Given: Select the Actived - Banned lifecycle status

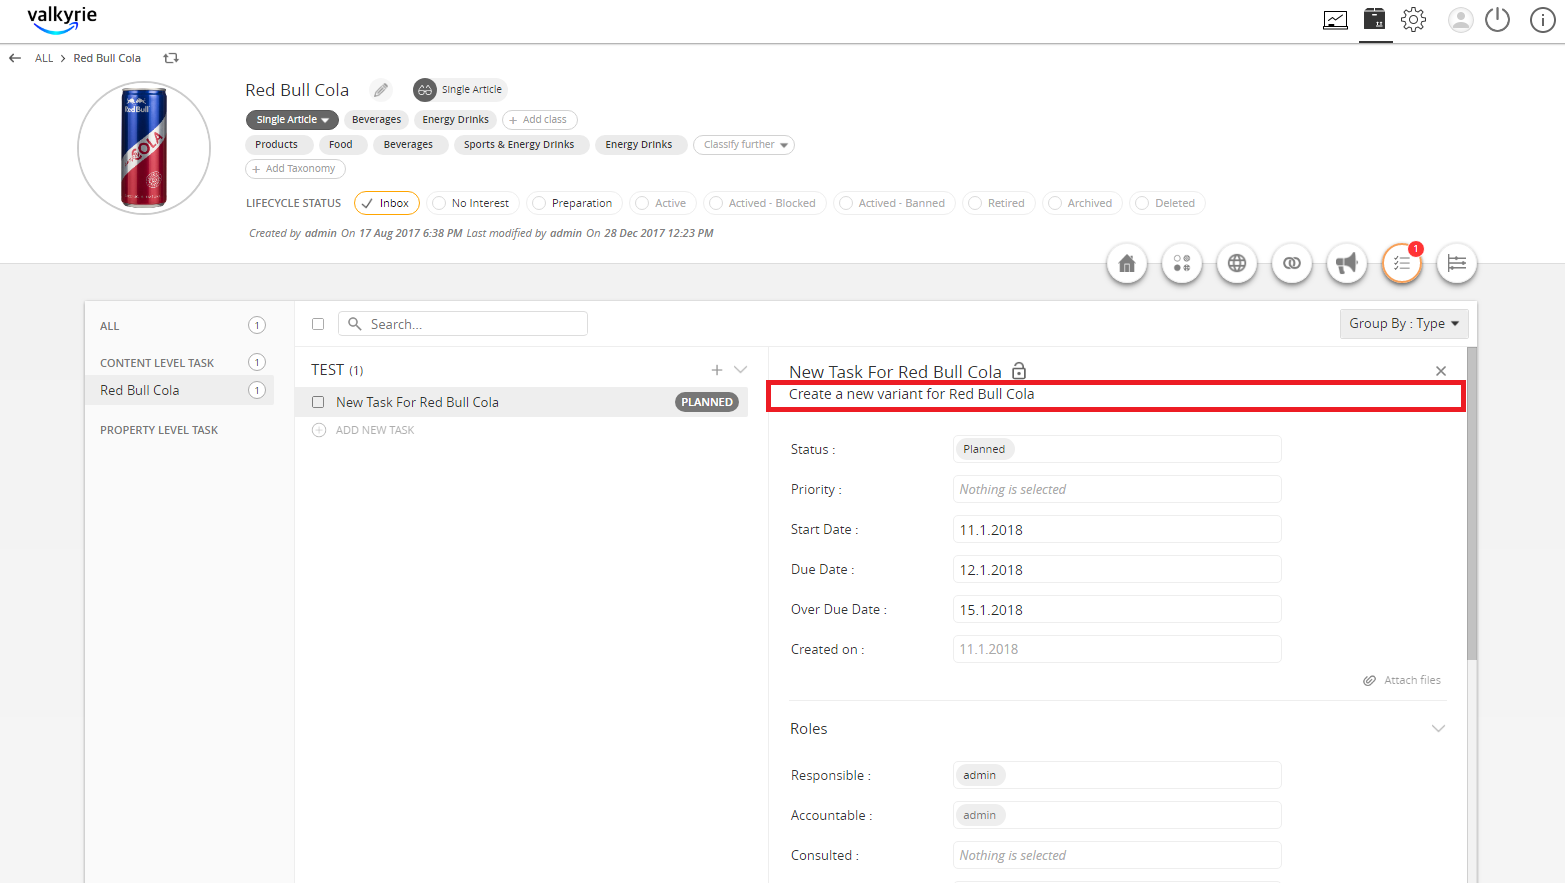Looking at the screenshot, I should tap(895, 203).
